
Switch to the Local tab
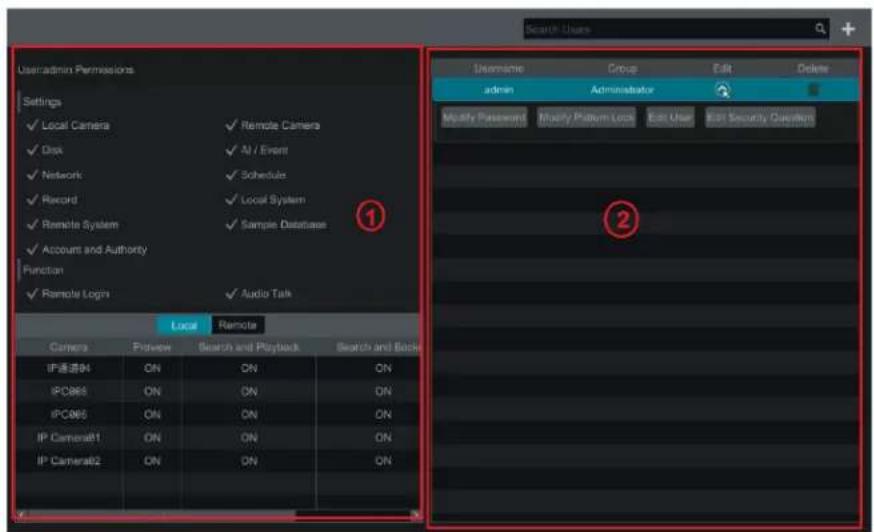coord(183,325)
